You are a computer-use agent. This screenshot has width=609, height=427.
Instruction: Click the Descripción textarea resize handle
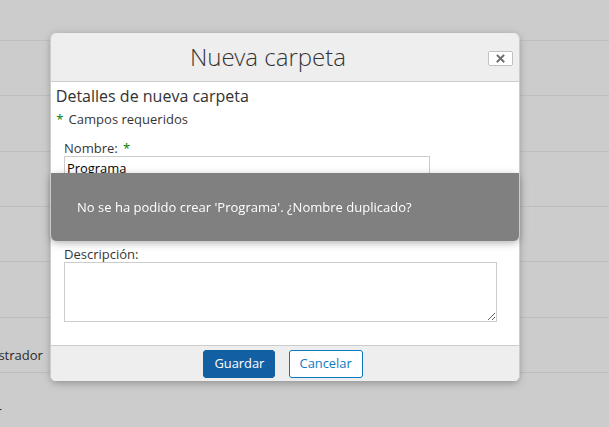(491, 316)
